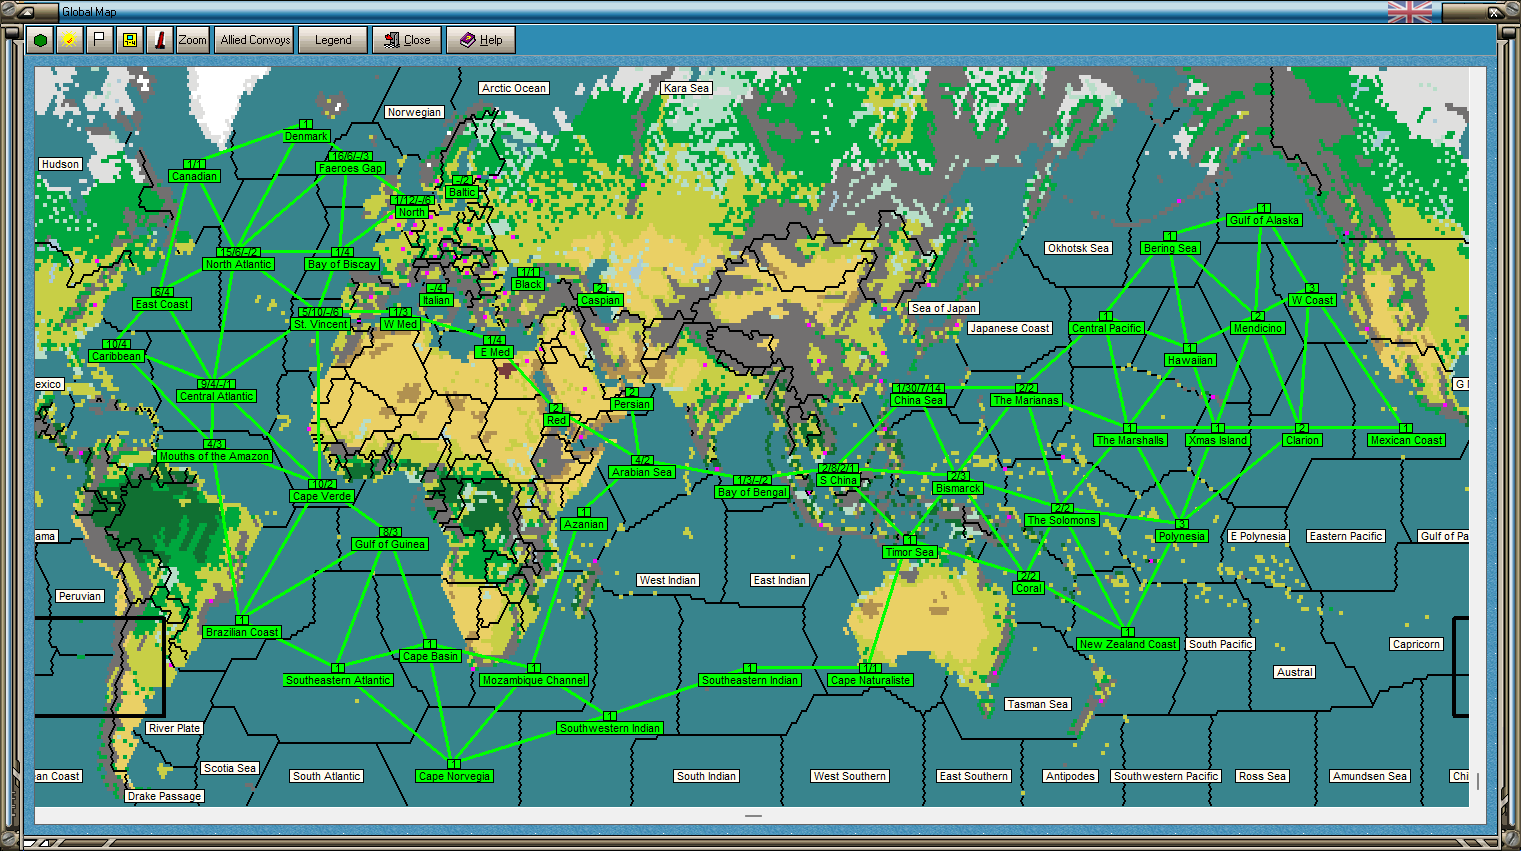Select the Bay of Bengal label
This screenshot has height=851, width=1521.
pyautogui.click(x=752, y=492)
